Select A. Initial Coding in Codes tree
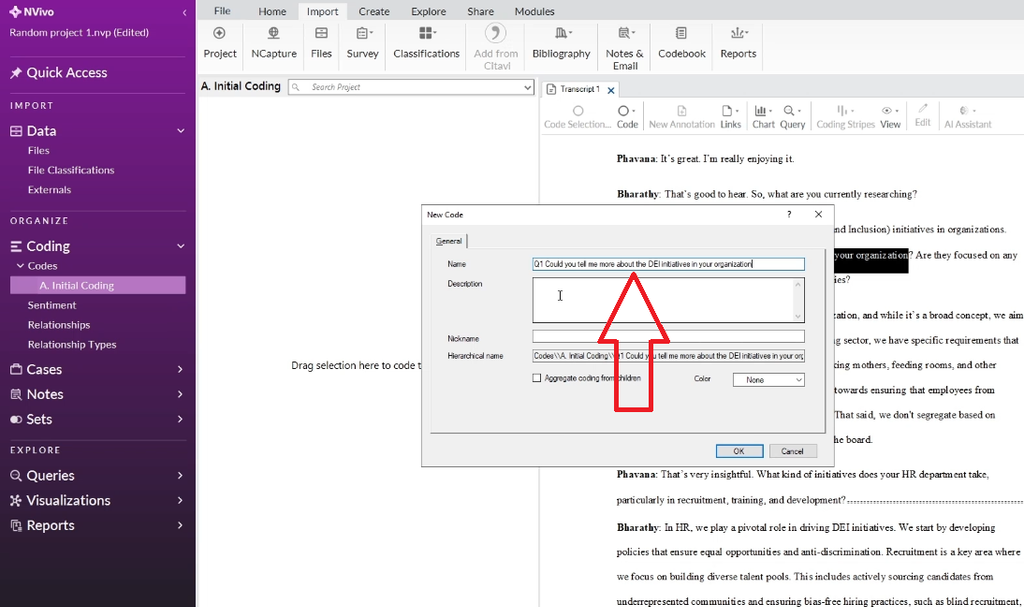This screenshot has height=607, width=1024. pos(98,286)
